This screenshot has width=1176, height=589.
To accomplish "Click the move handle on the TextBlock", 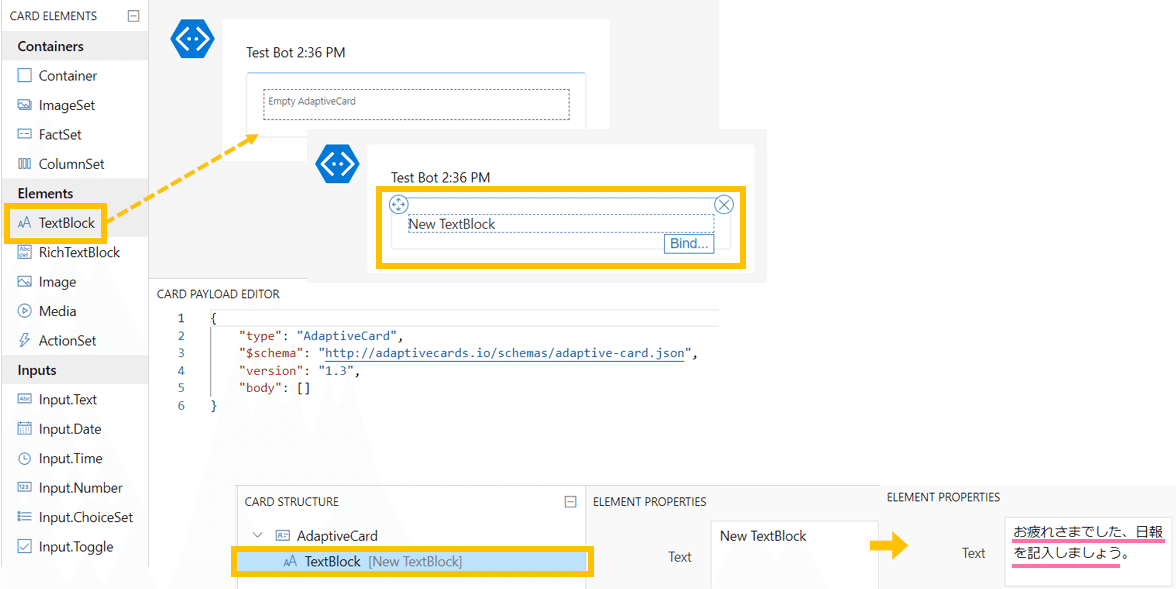I will [398, 204].
